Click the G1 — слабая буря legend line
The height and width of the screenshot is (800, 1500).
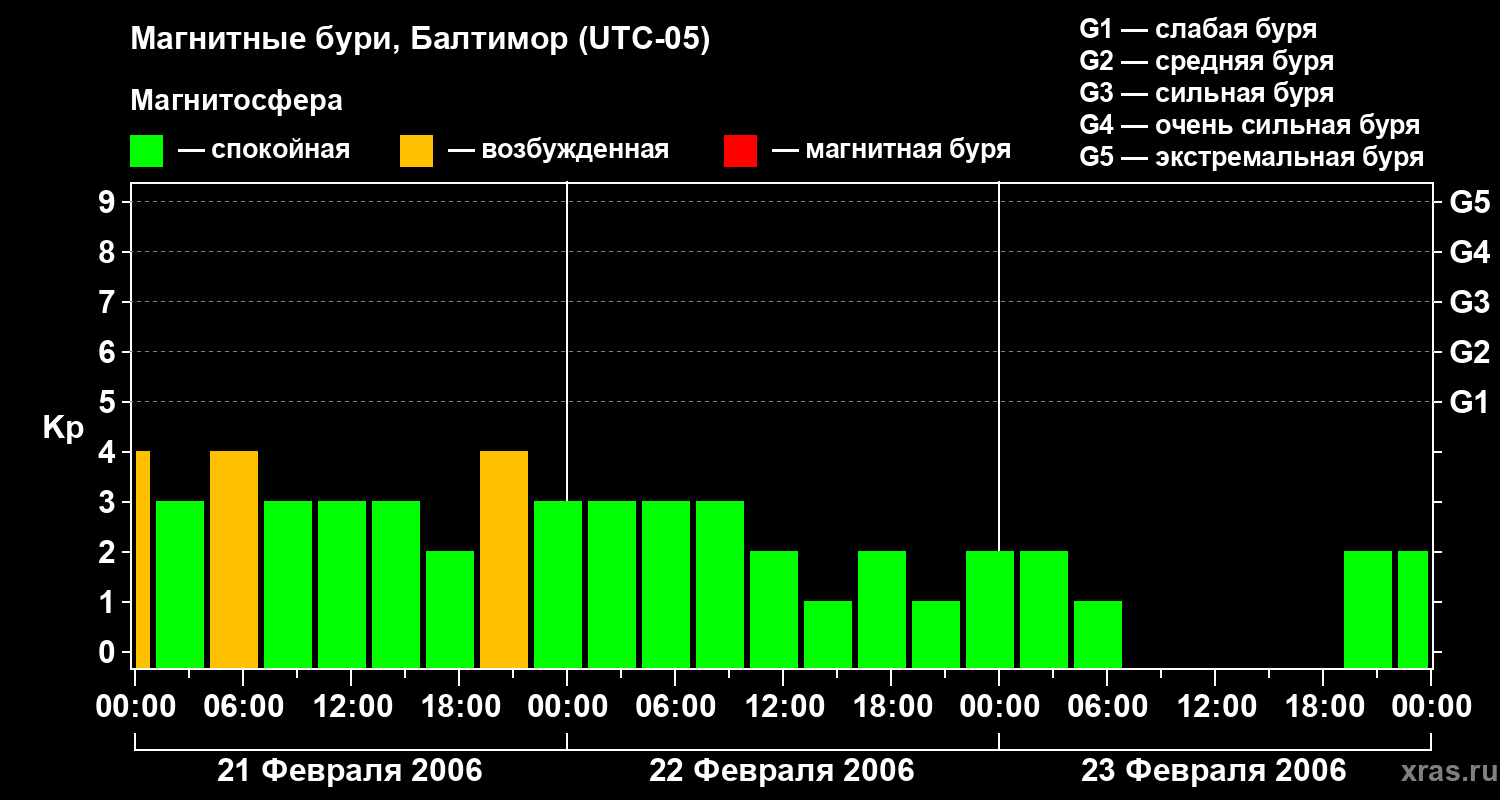tap(1198, 29)
